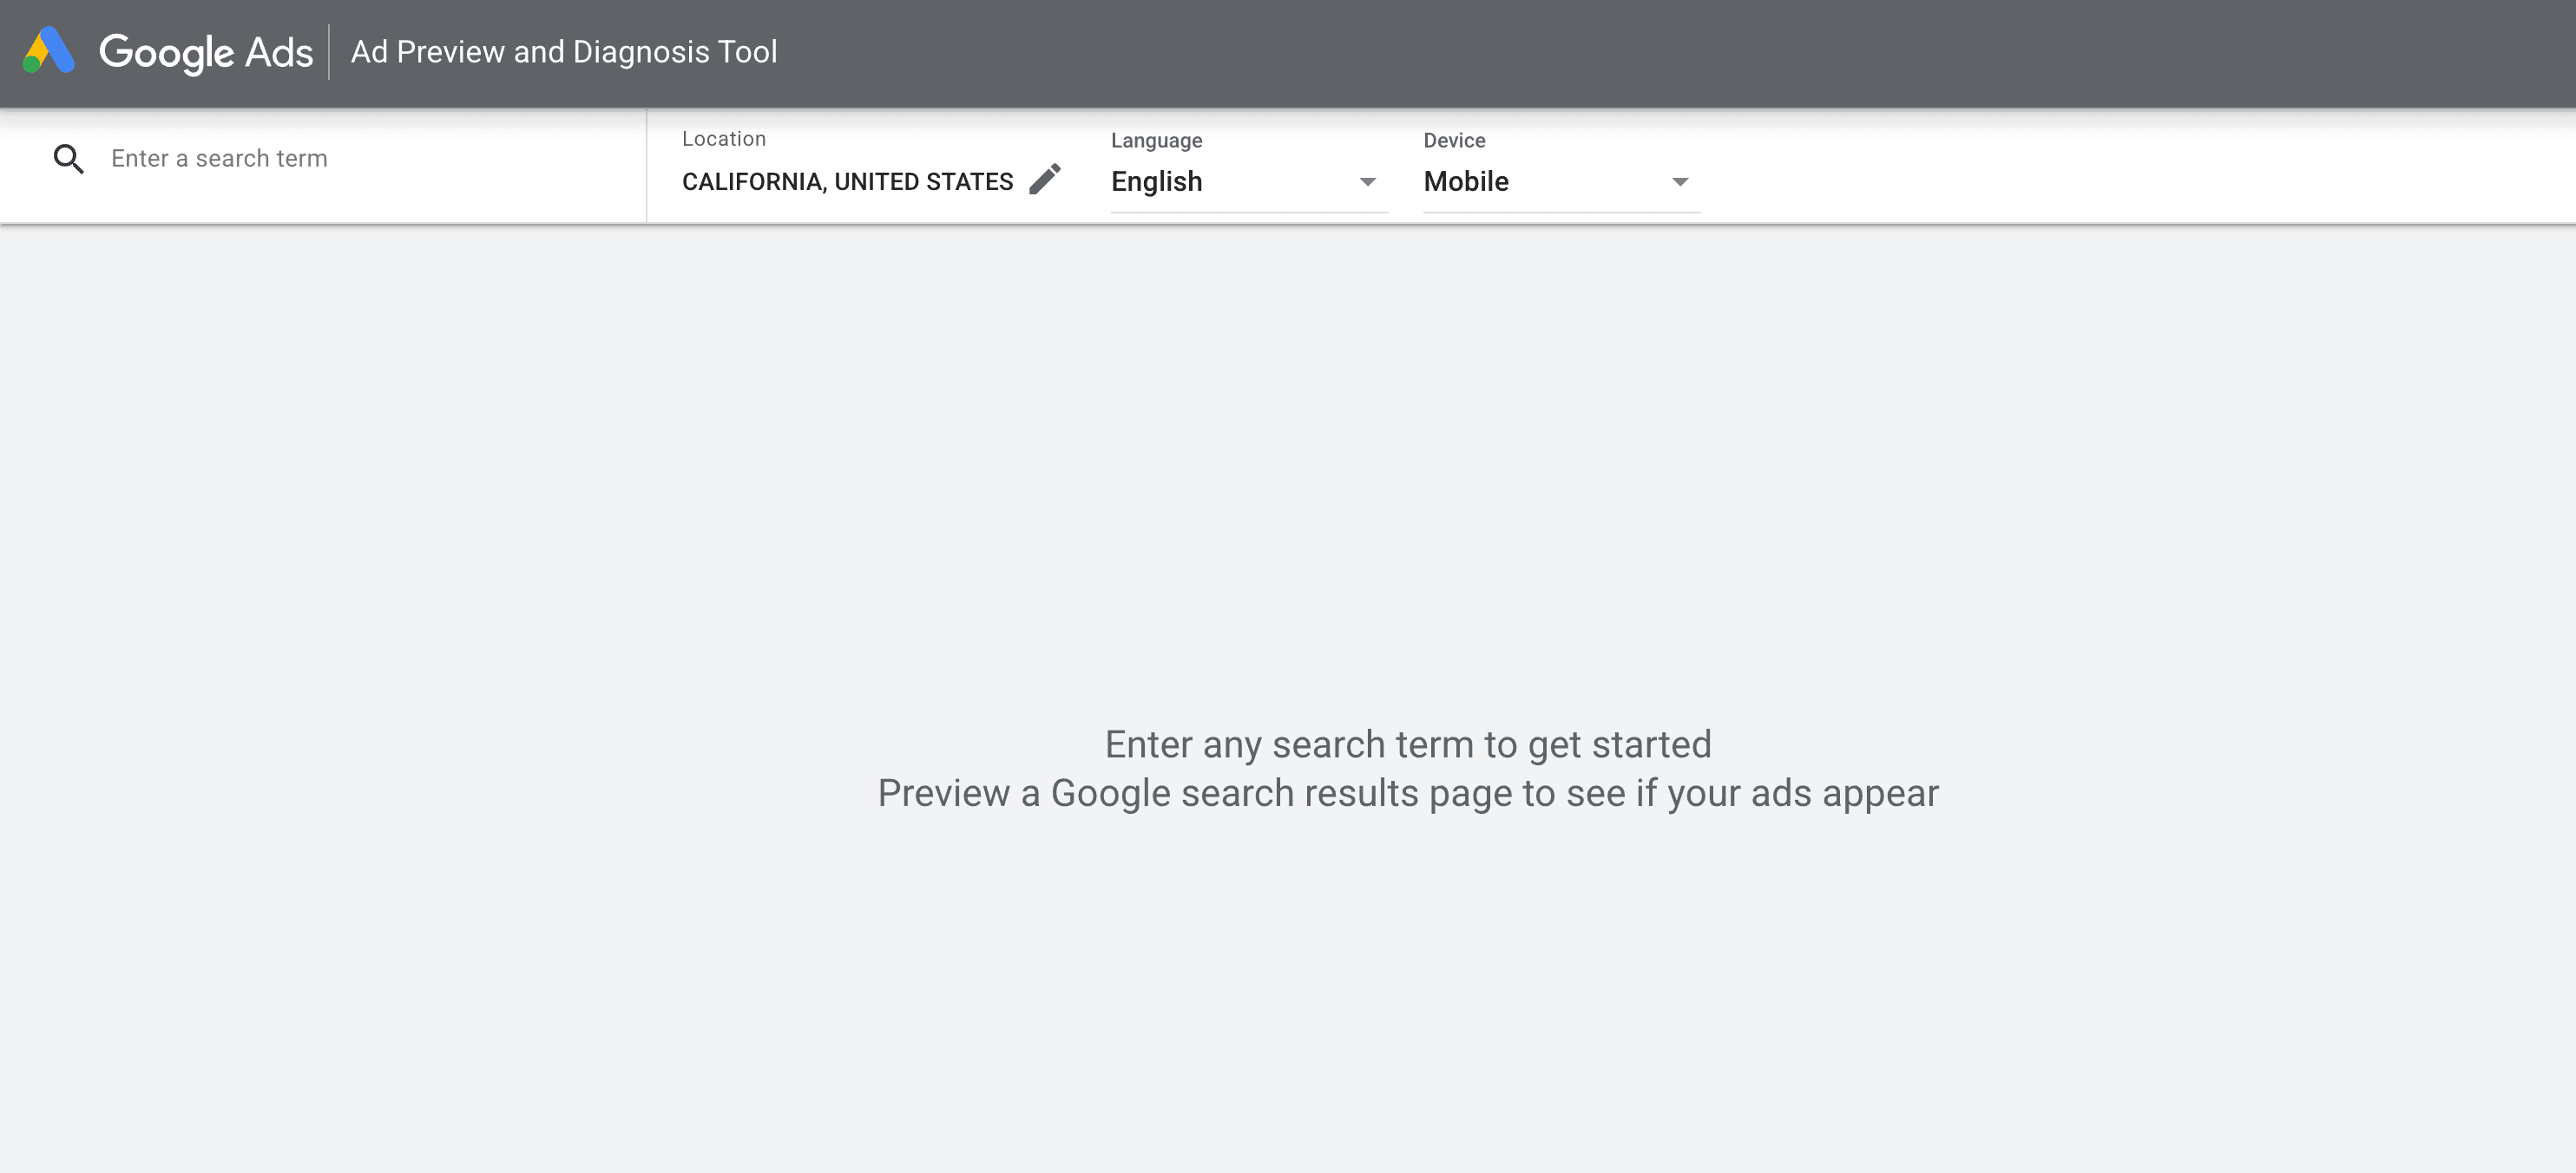Click the 'Language' label above English
Image resolution: width=2576 pixels, height=1173 pixels.
(1156, 140)
